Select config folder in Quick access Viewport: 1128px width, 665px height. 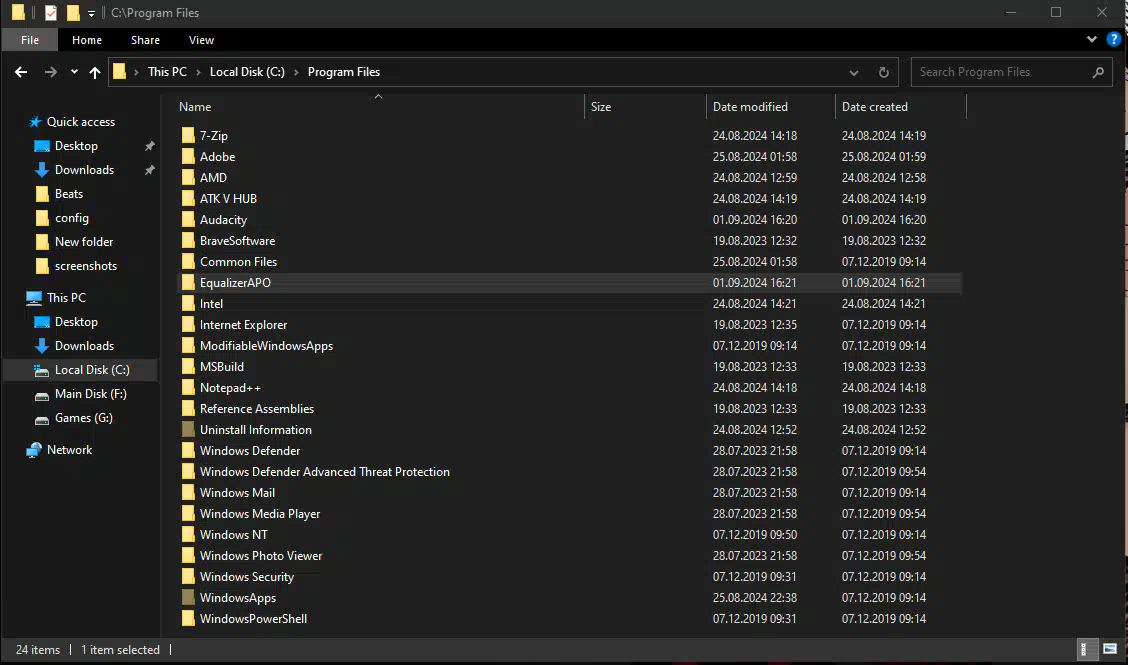(x=72, y=217)
